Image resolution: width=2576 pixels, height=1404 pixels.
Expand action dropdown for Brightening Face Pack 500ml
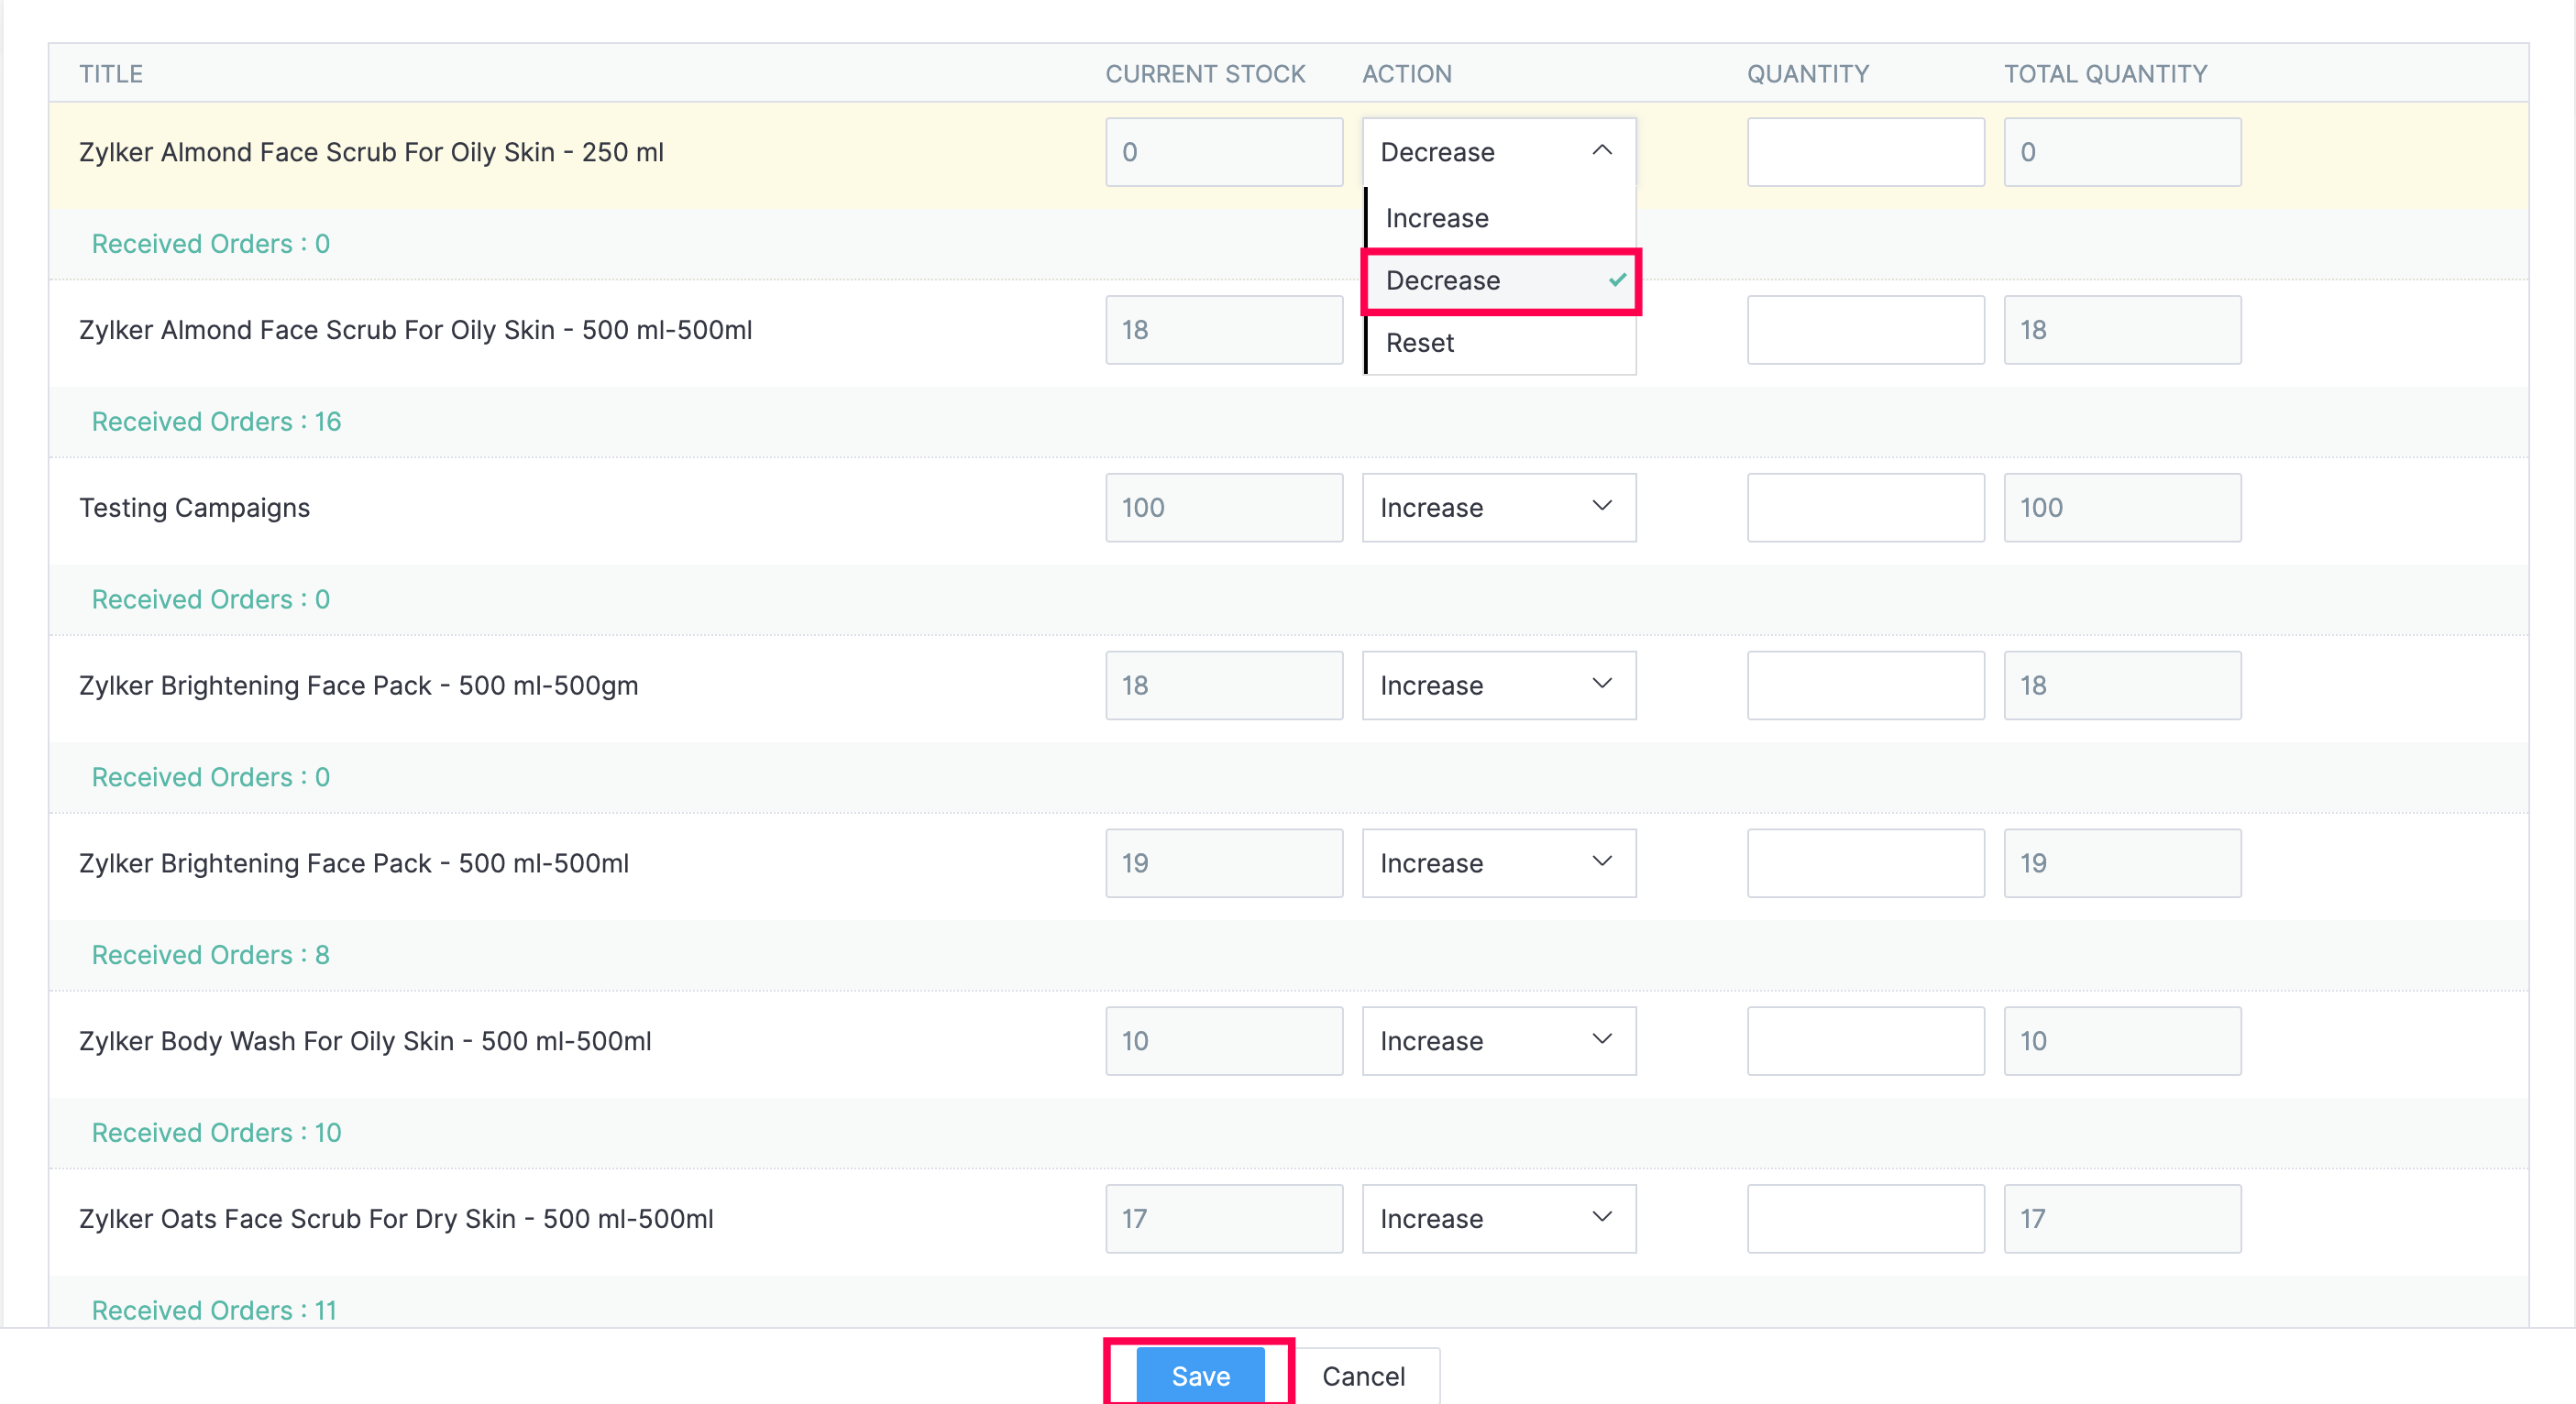(x=1498, y=864)
